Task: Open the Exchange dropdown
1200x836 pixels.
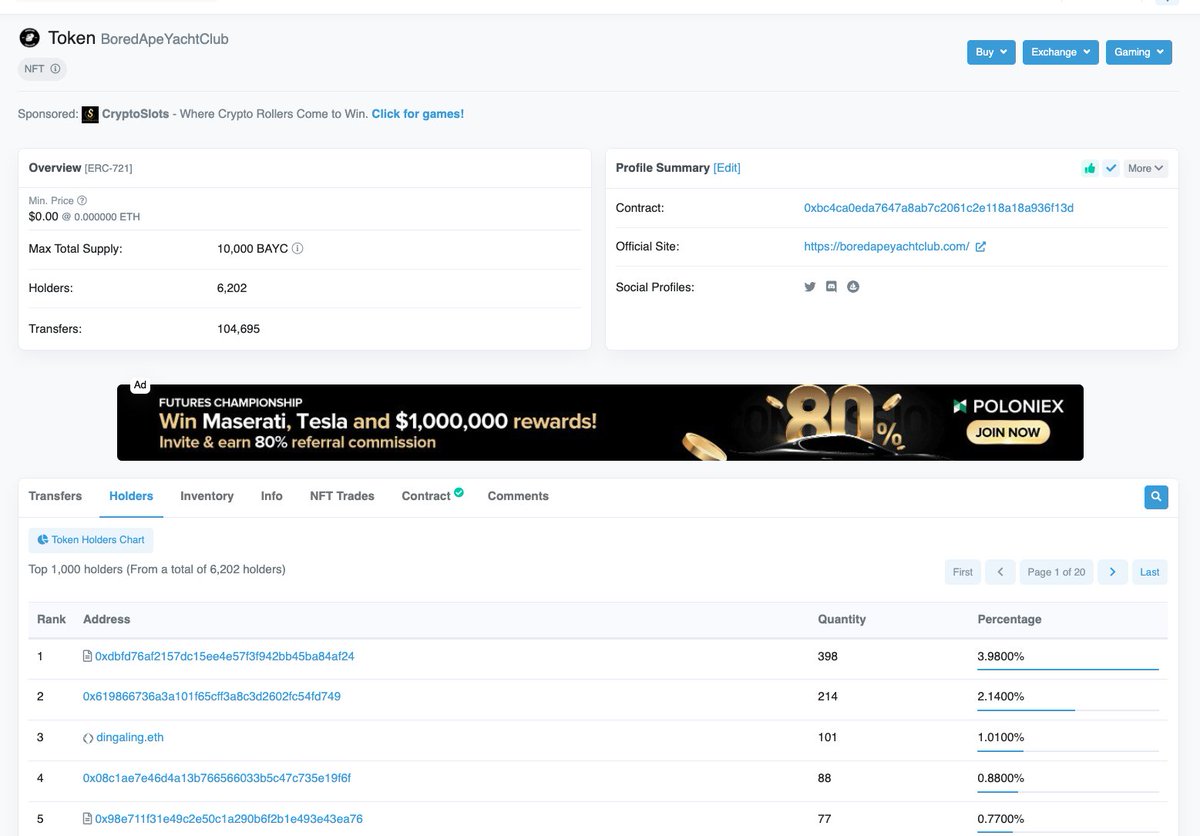Action: click(1060, 51)
